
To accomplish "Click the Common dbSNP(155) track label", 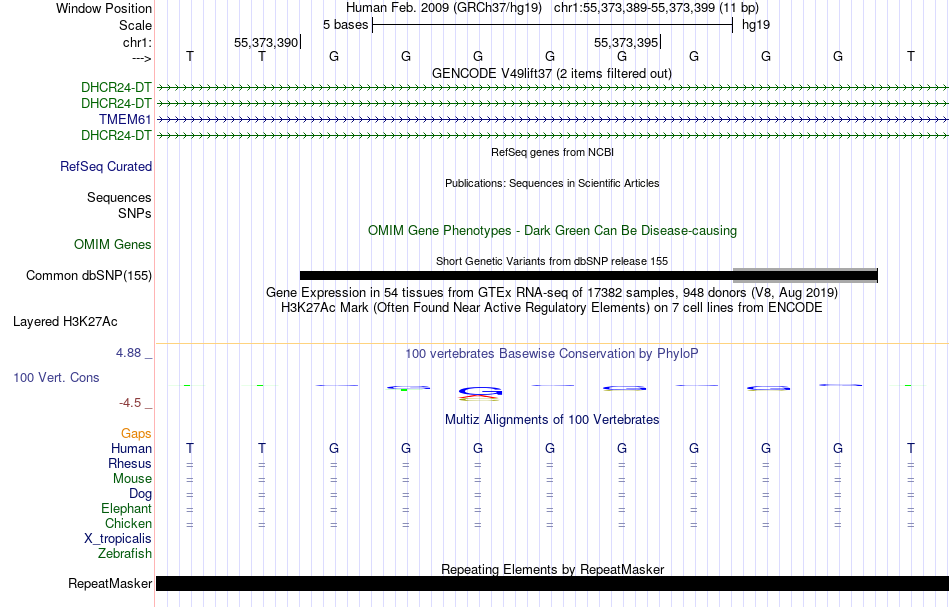I will [89, 276].
